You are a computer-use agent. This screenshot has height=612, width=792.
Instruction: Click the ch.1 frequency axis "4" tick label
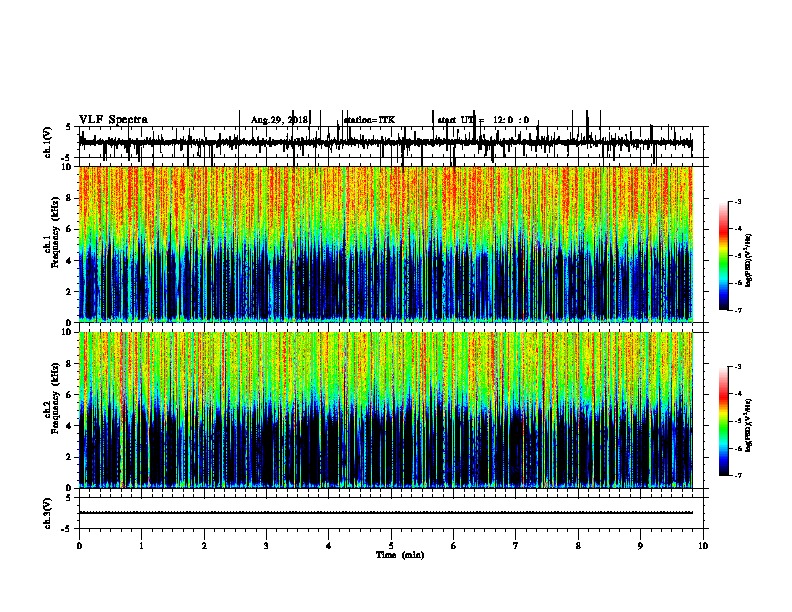pos(70,260)
